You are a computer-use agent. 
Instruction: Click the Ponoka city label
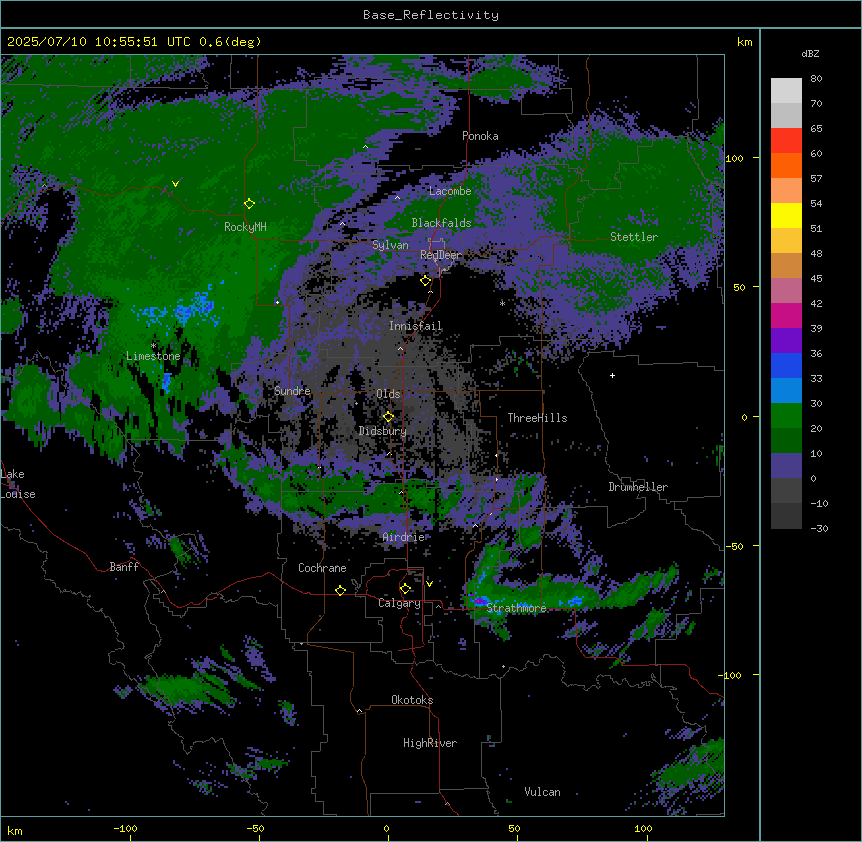pyautogui.click(x=480, y=136)
